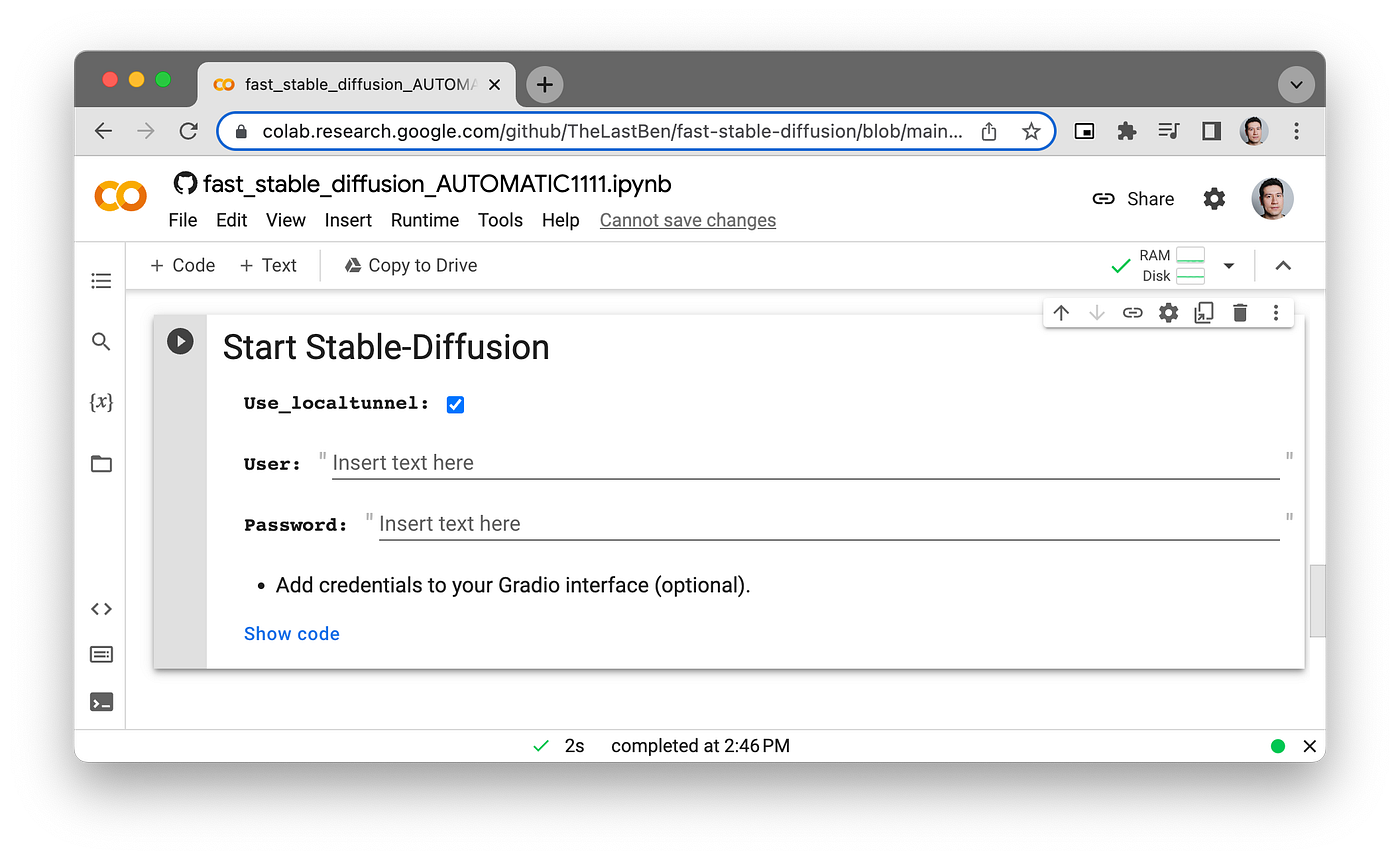Click the Show code link
The image size is (1400, 860).
[292, 634]
